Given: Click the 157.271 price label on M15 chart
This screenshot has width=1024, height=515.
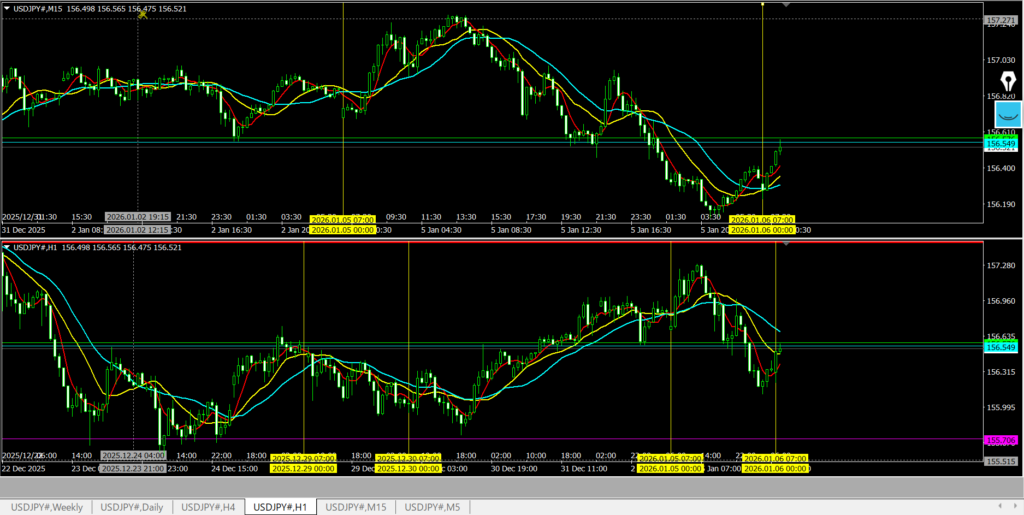Looking at the screenshot, I should coord(1001,20).
